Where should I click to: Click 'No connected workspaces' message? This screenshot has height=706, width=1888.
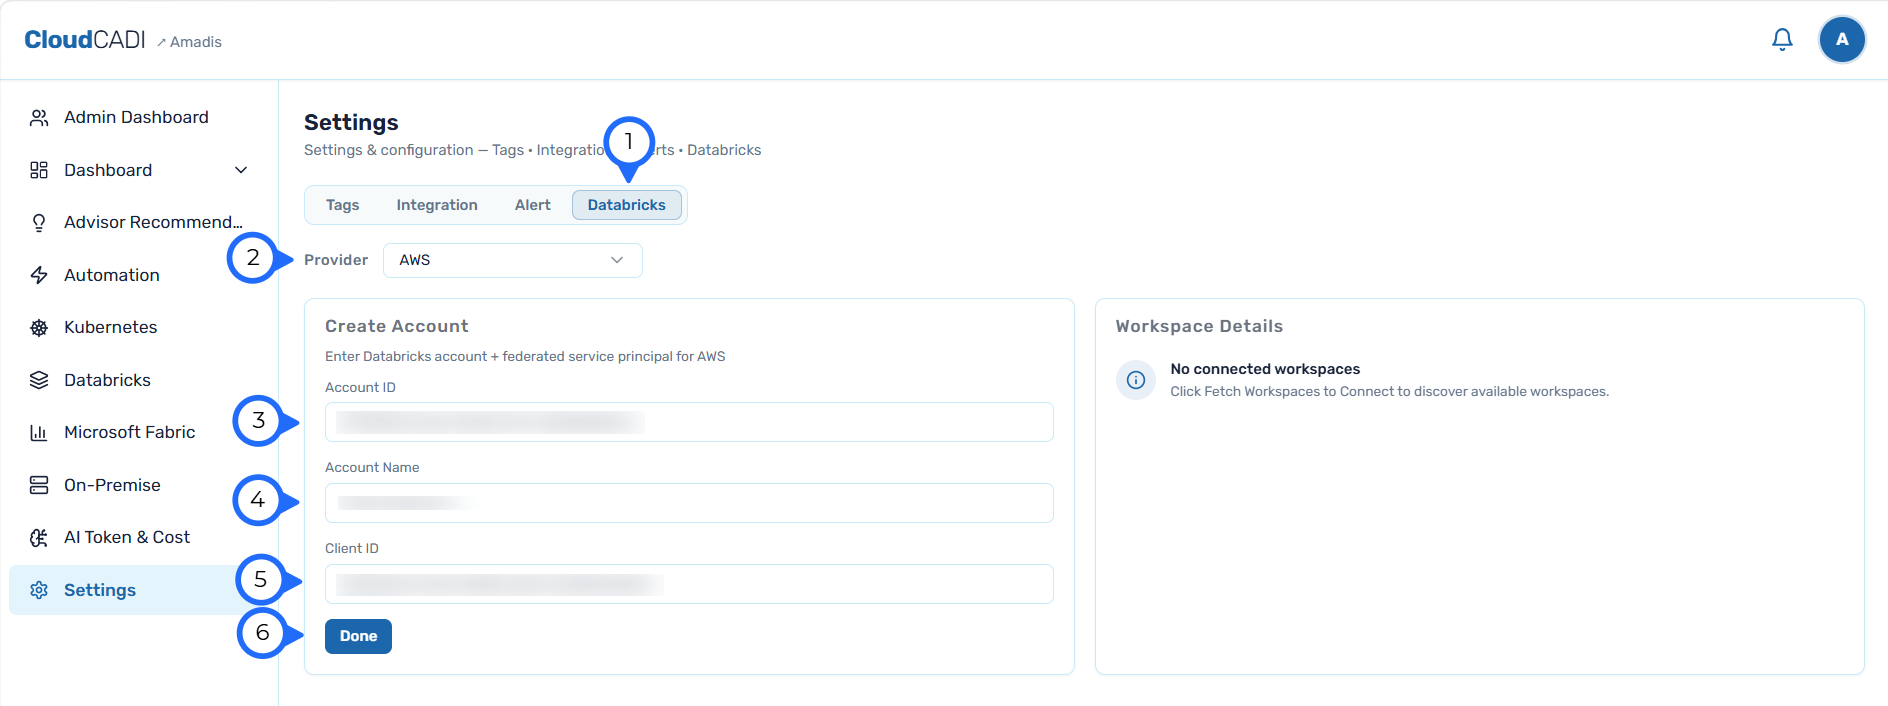(1265, 369)
